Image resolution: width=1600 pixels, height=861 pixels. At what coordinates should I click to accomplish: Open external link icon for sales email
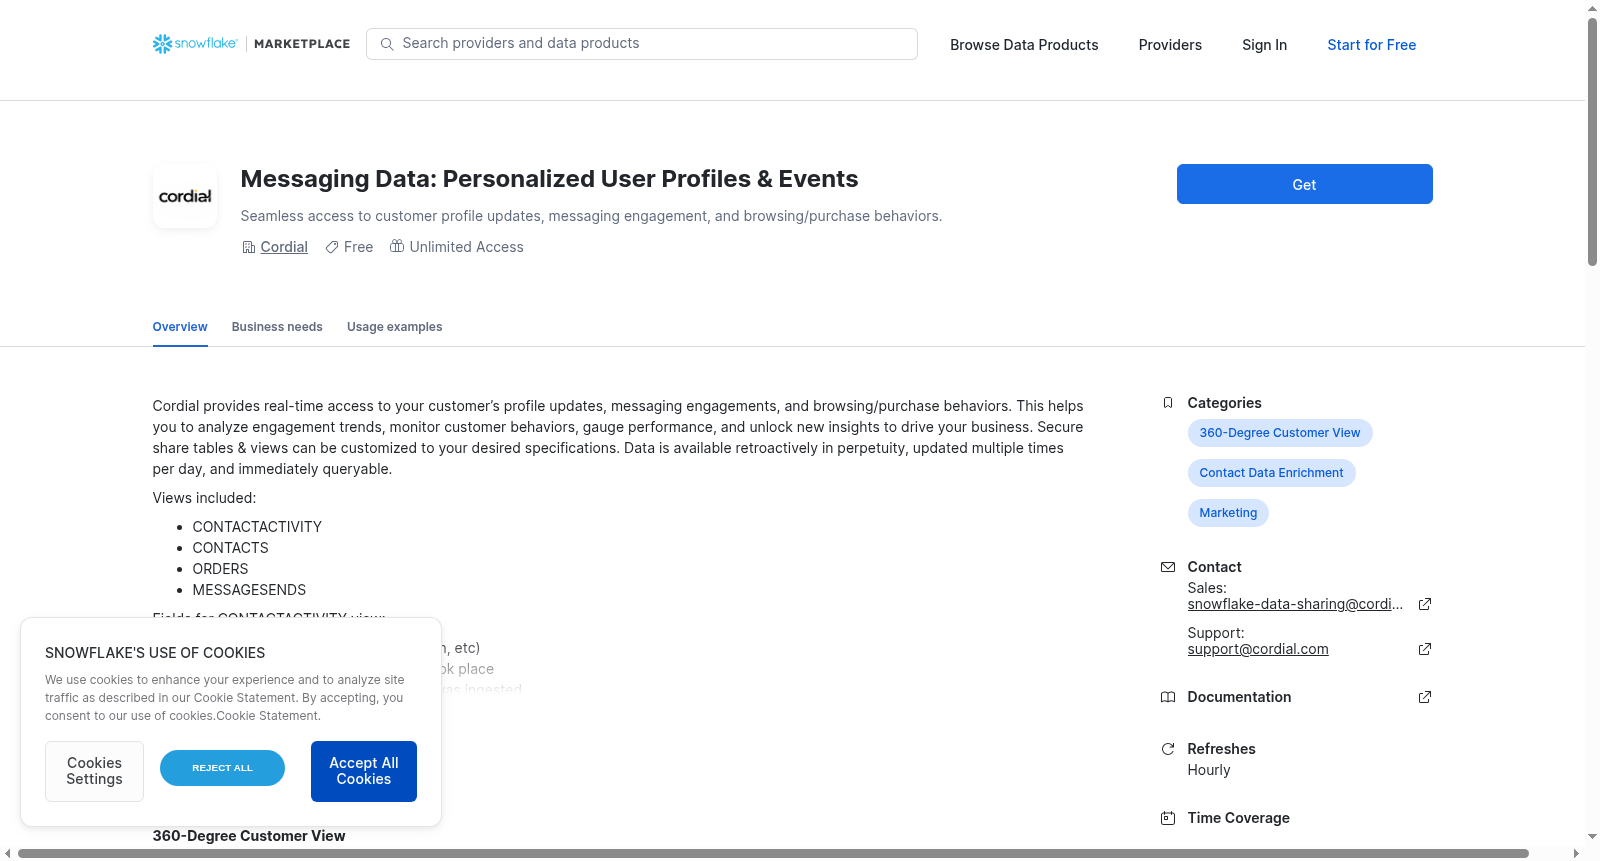coord(1425,604)
